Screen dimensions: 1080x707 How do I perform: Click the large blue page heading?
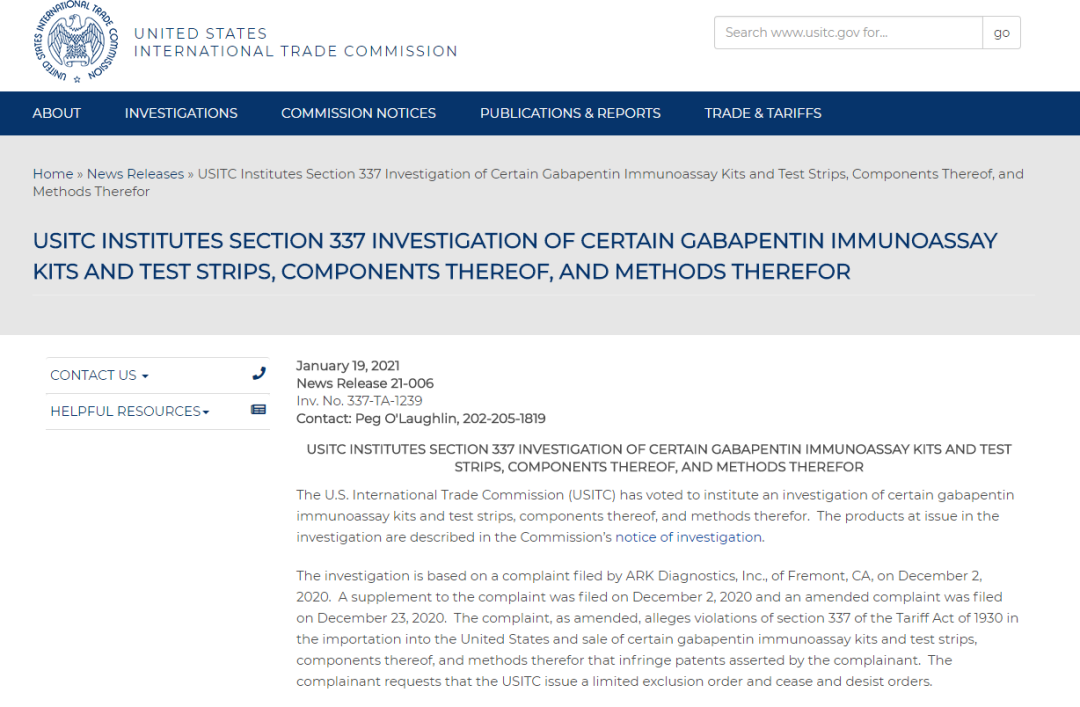click(515, 256)
